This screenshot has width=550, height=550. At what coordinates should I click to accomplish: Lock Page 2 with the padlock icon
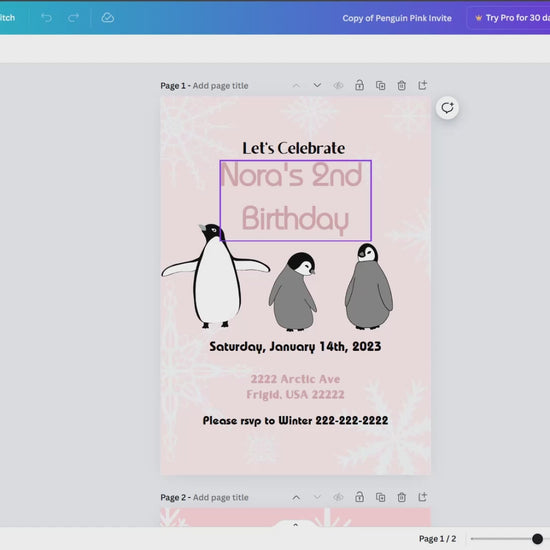point(359,497)
